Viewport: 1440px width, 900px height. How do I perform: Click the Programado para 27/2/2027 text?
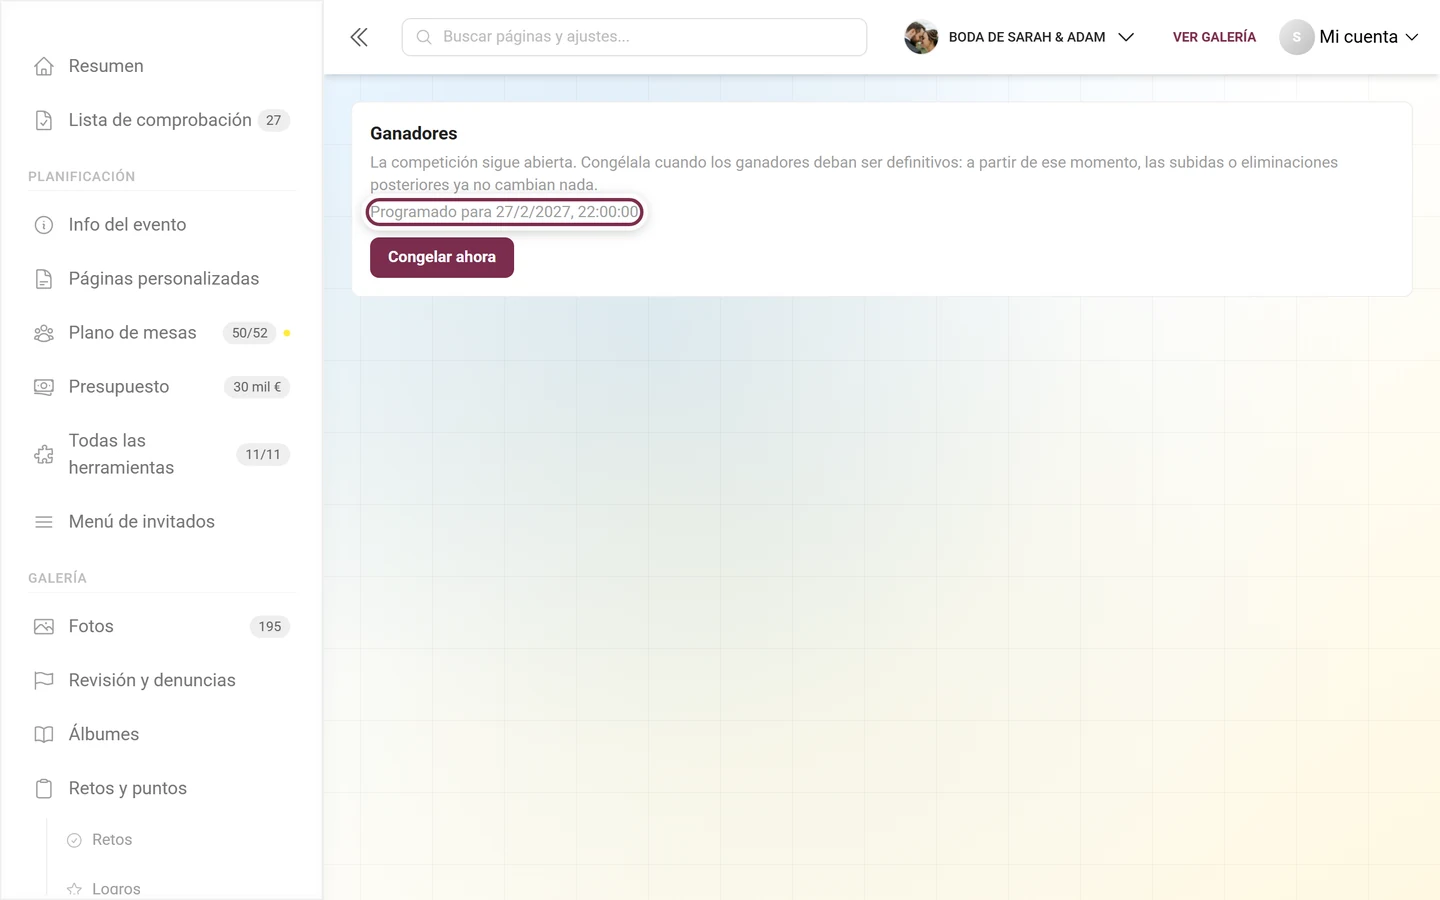pyautogui.click(x=504, y=212)
